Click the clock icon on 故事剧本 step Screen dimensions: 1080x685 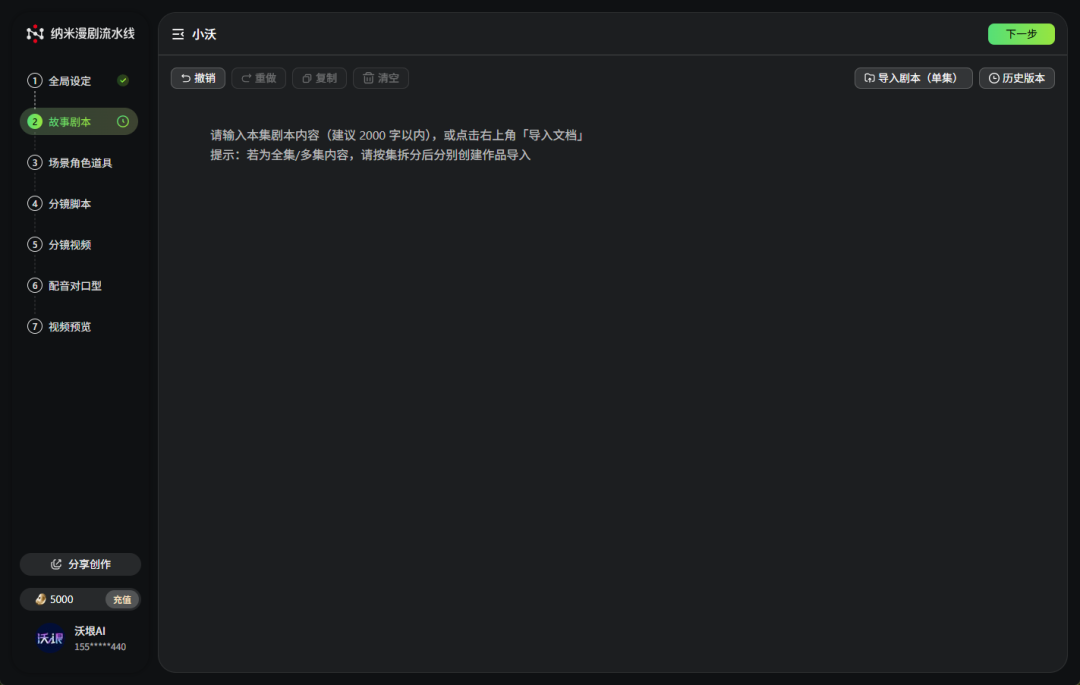pos(122,121)
